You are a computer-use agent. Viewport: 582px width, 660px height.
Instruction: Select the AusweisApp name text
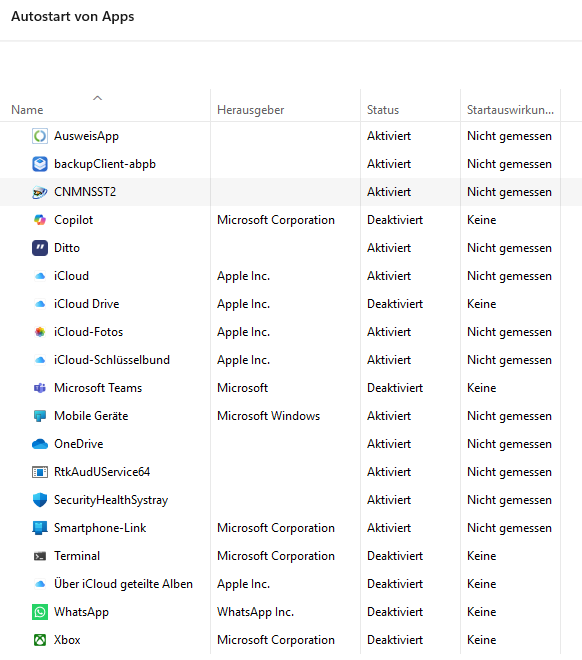pos(86,136)
